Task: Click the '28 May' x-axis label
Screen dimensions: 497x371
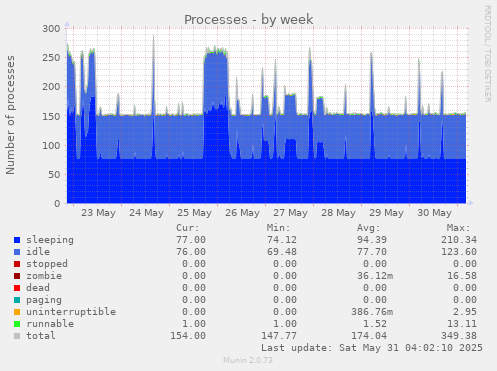Action: (338, 213)
